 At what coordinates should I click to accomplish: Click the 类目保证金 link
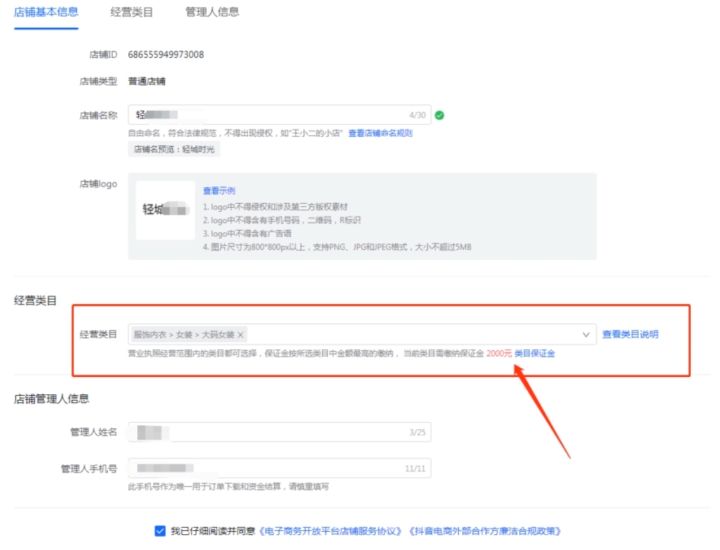[534, 353]
